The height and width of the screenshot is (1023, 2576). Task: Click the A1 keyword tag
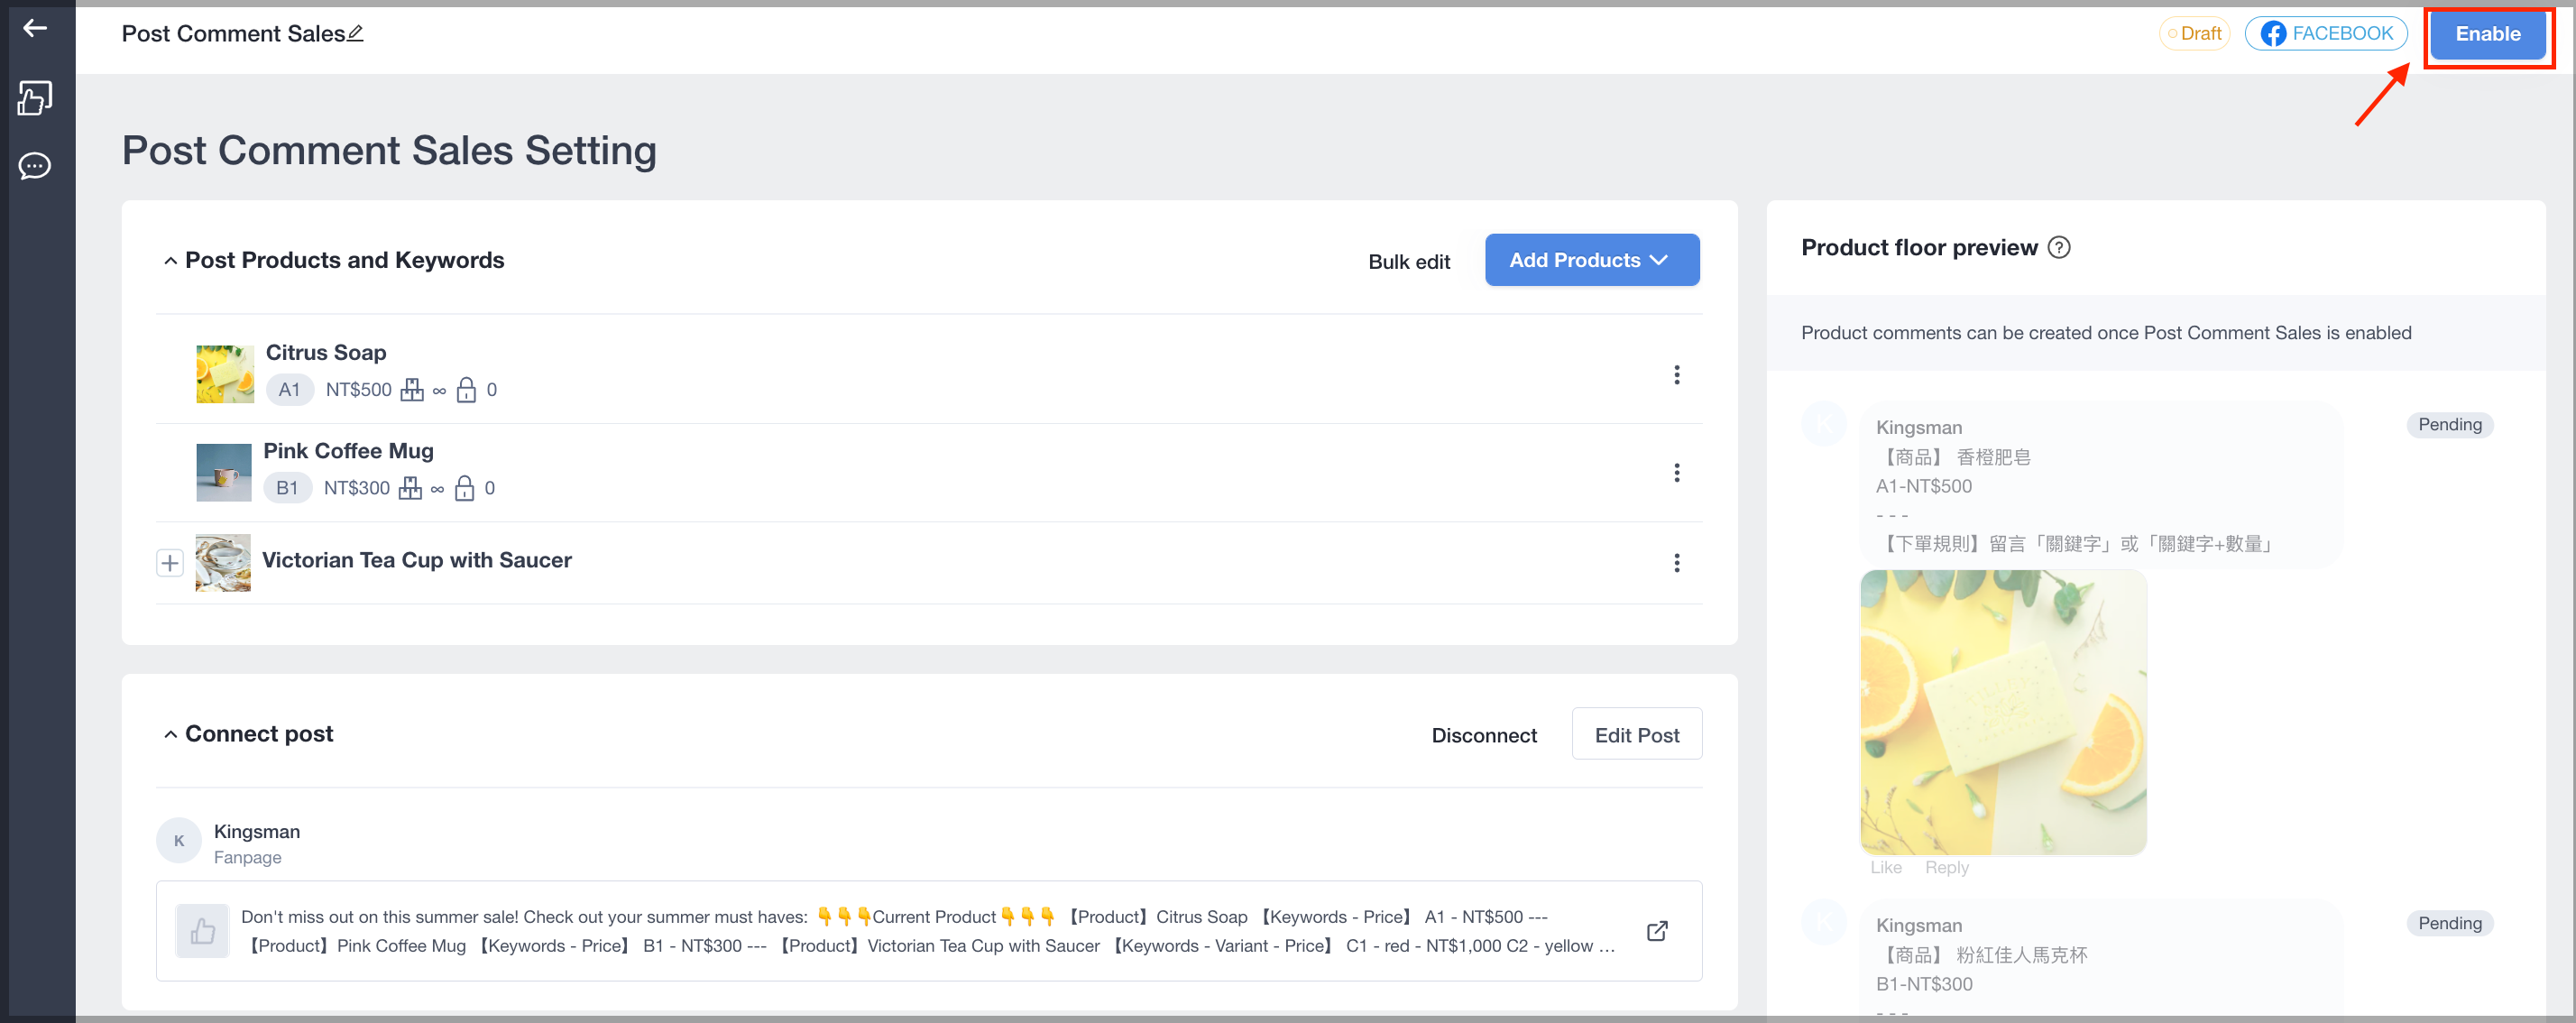pyautogui.click(x=289, y=390)
